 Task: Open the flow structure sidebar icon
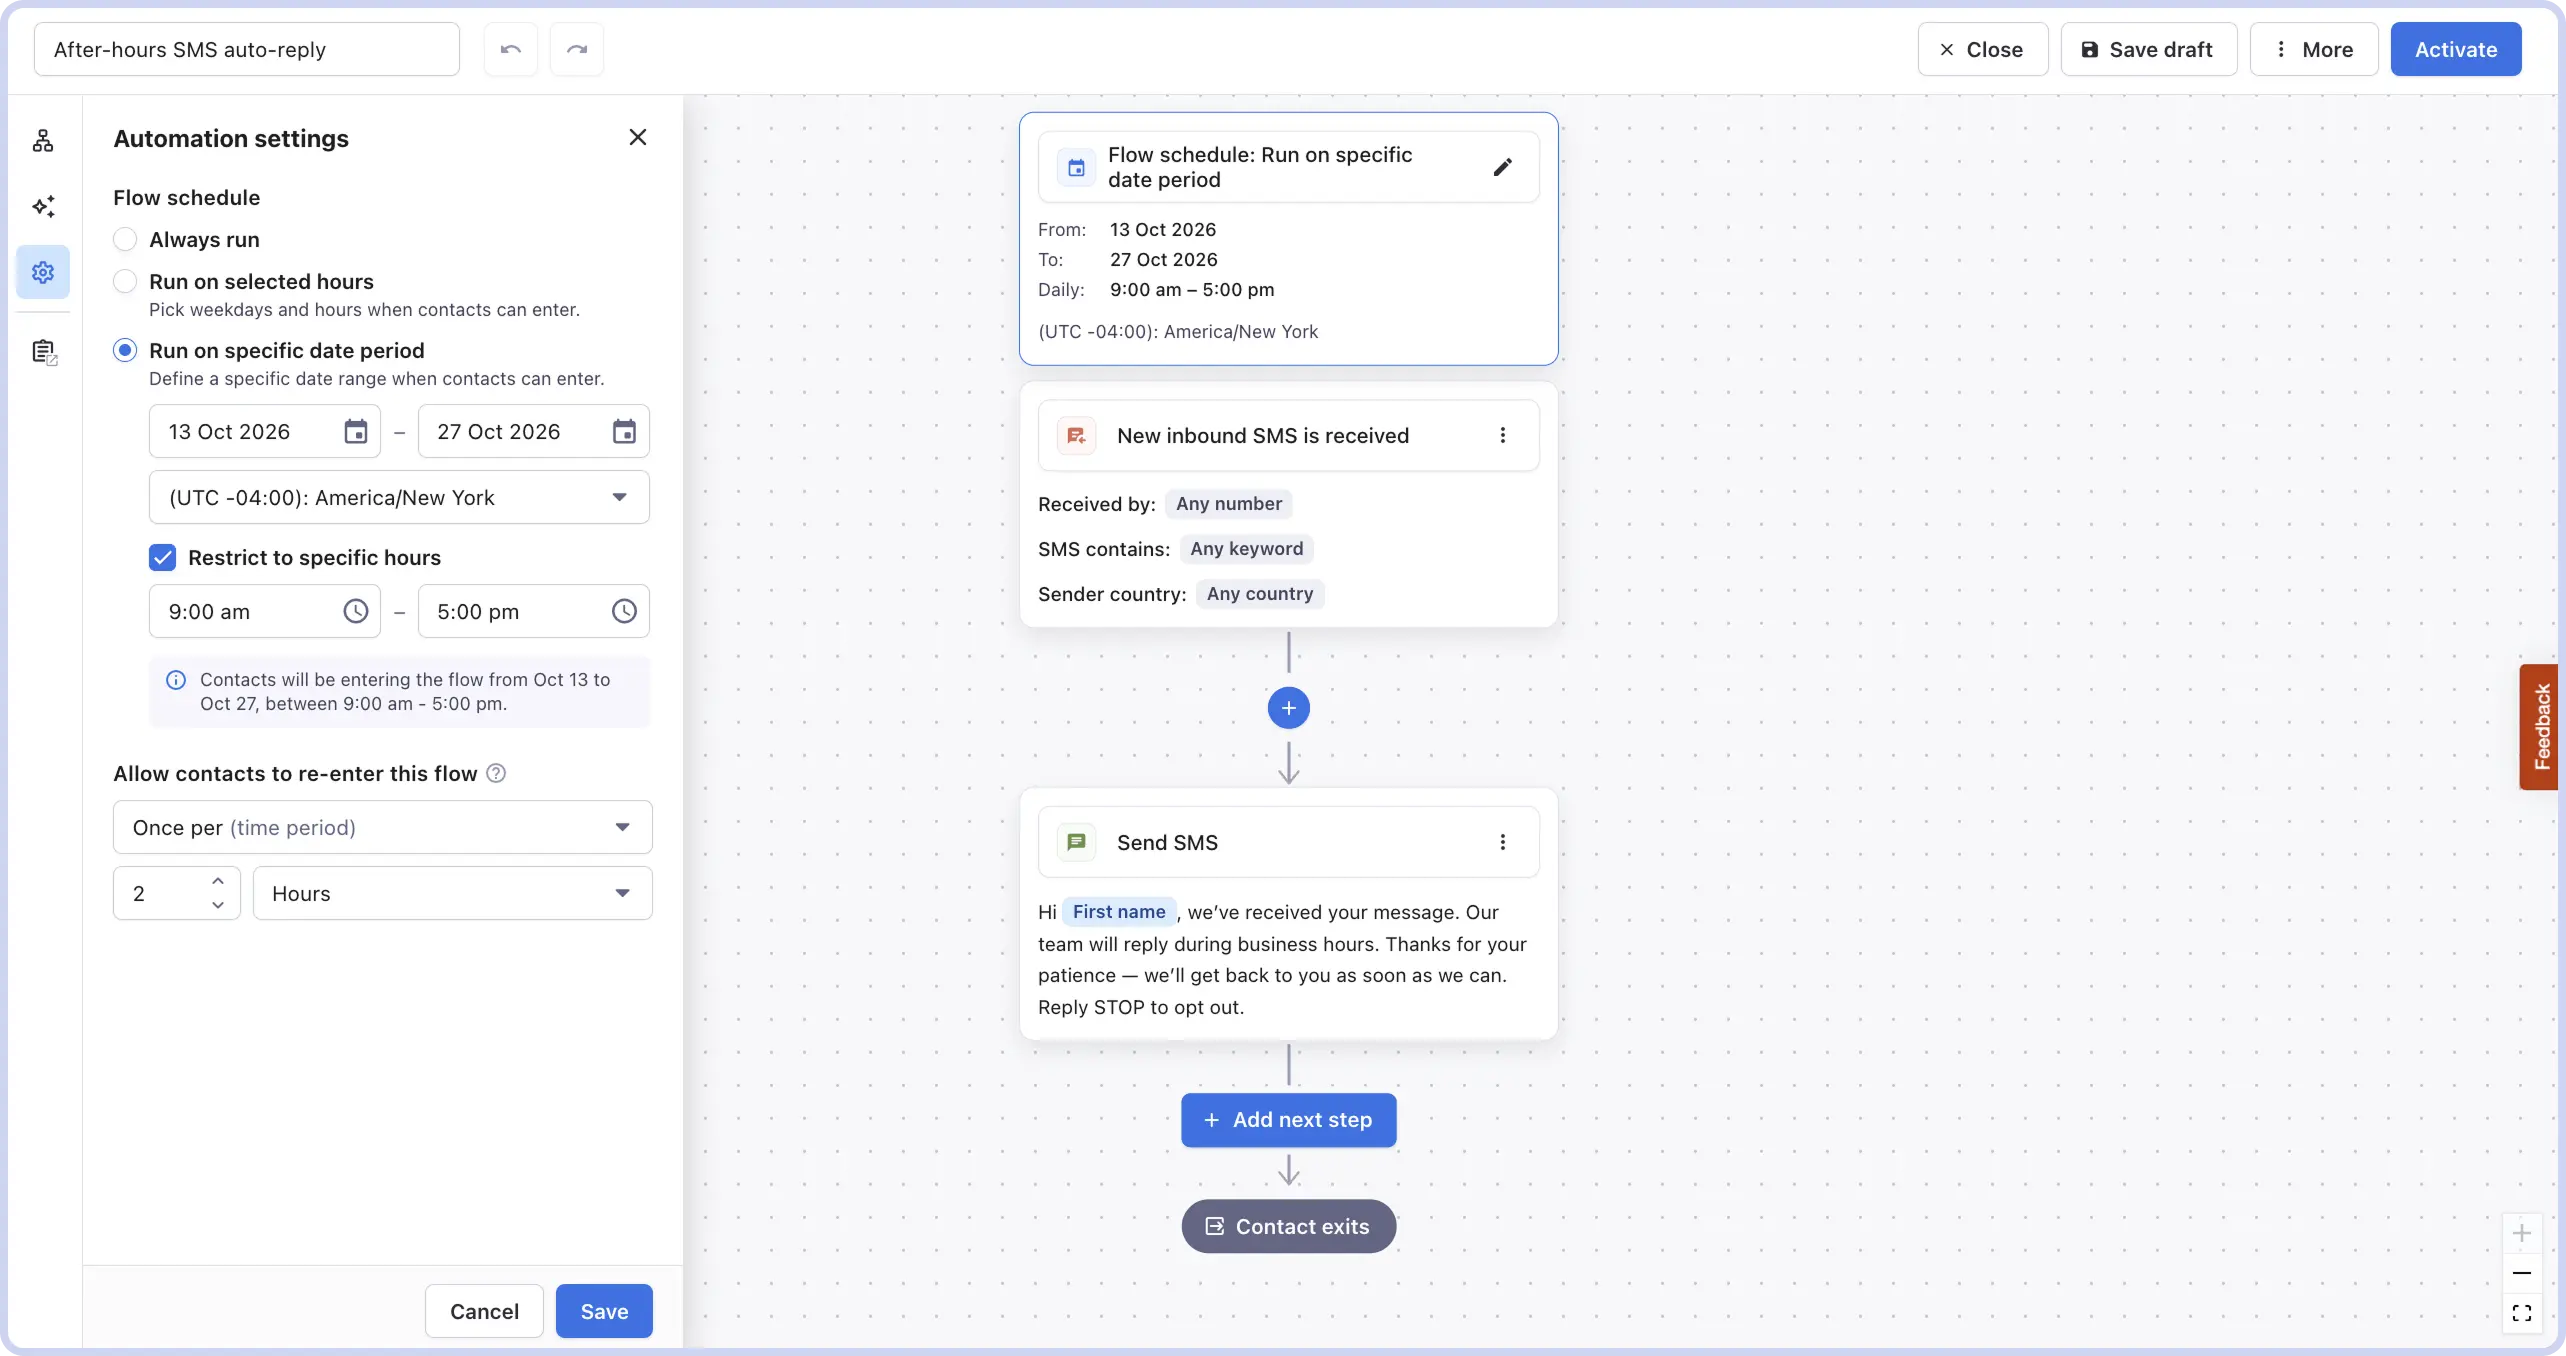click(43, 141)
